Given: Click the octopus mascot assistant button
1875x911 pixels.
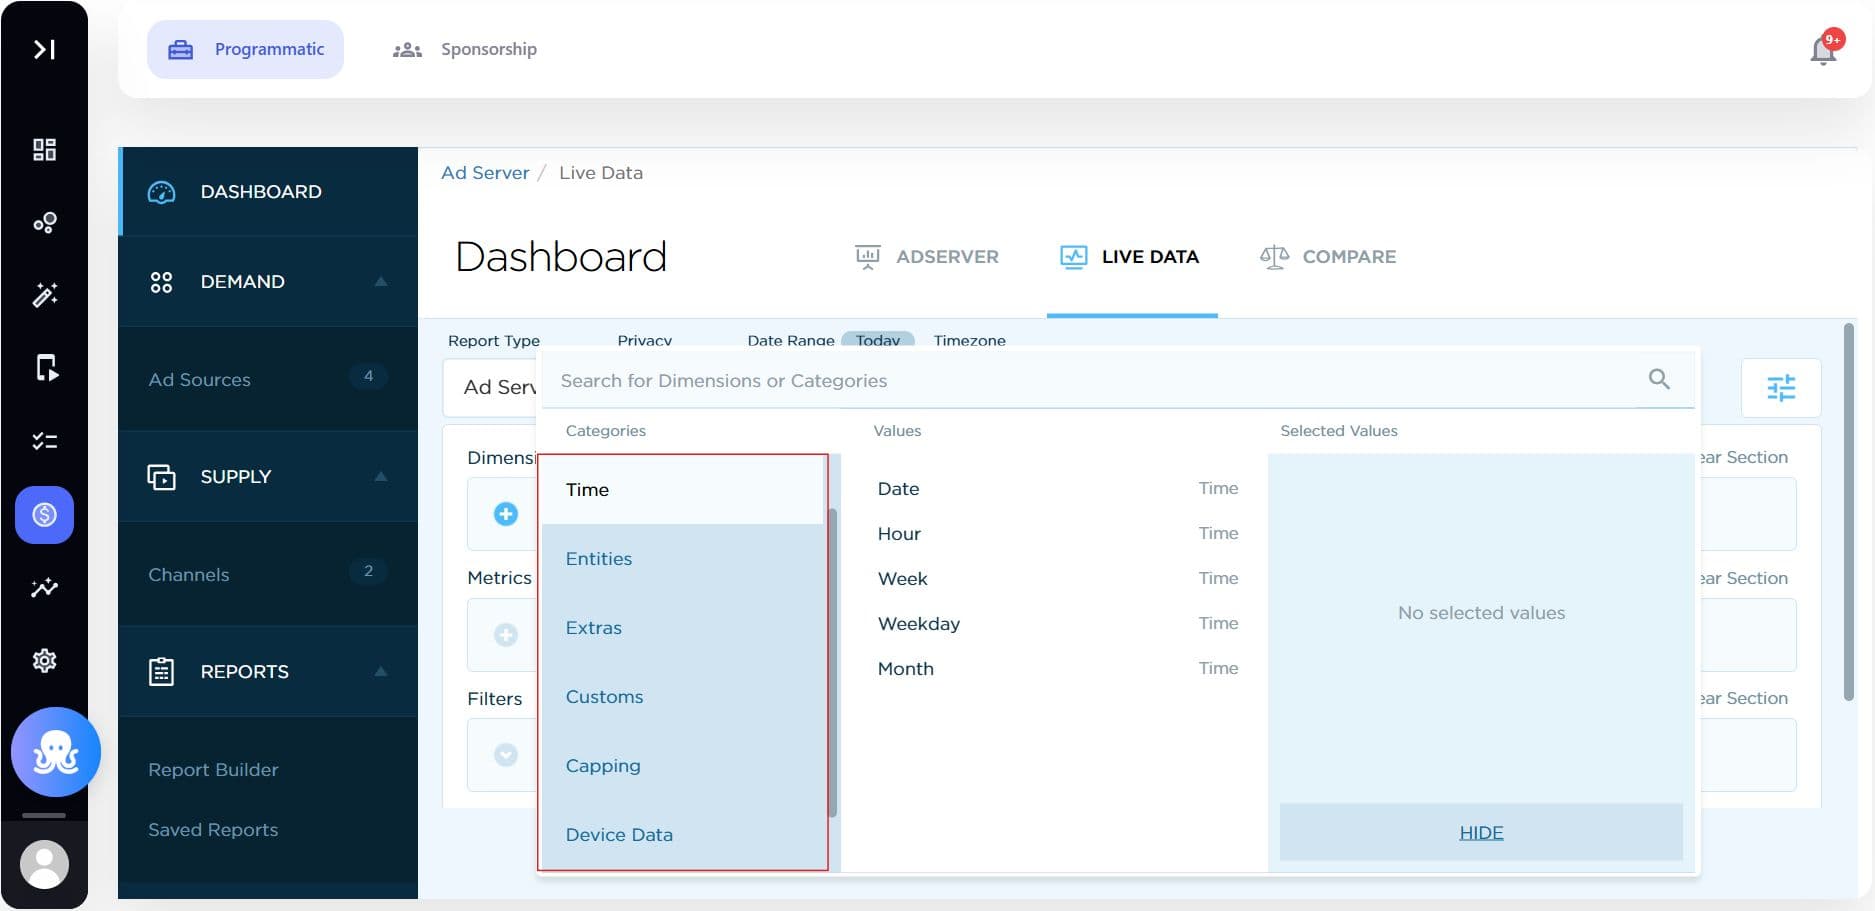Looking at the screenshot, I should coord(56,752).
